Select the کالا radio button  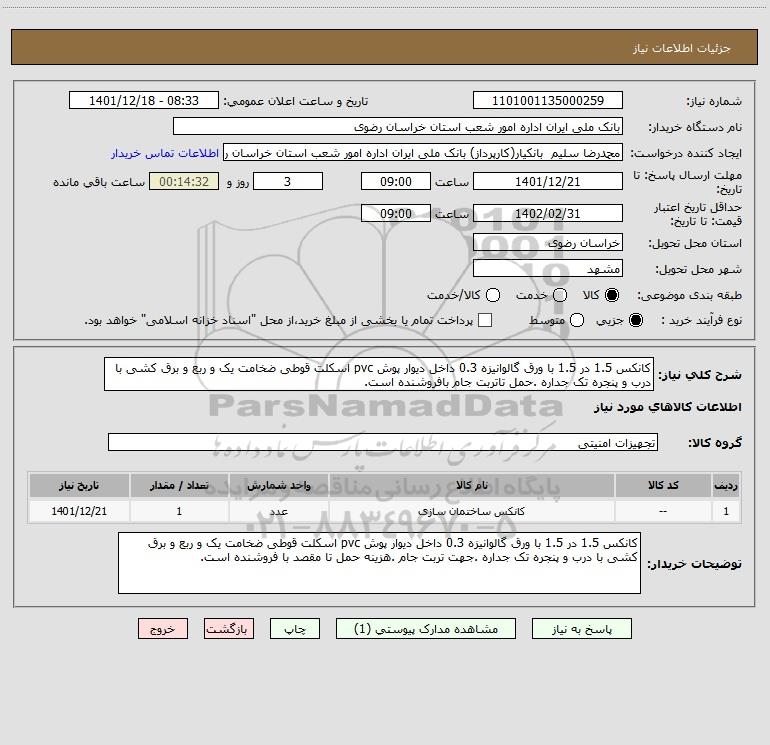coord(612,295)
